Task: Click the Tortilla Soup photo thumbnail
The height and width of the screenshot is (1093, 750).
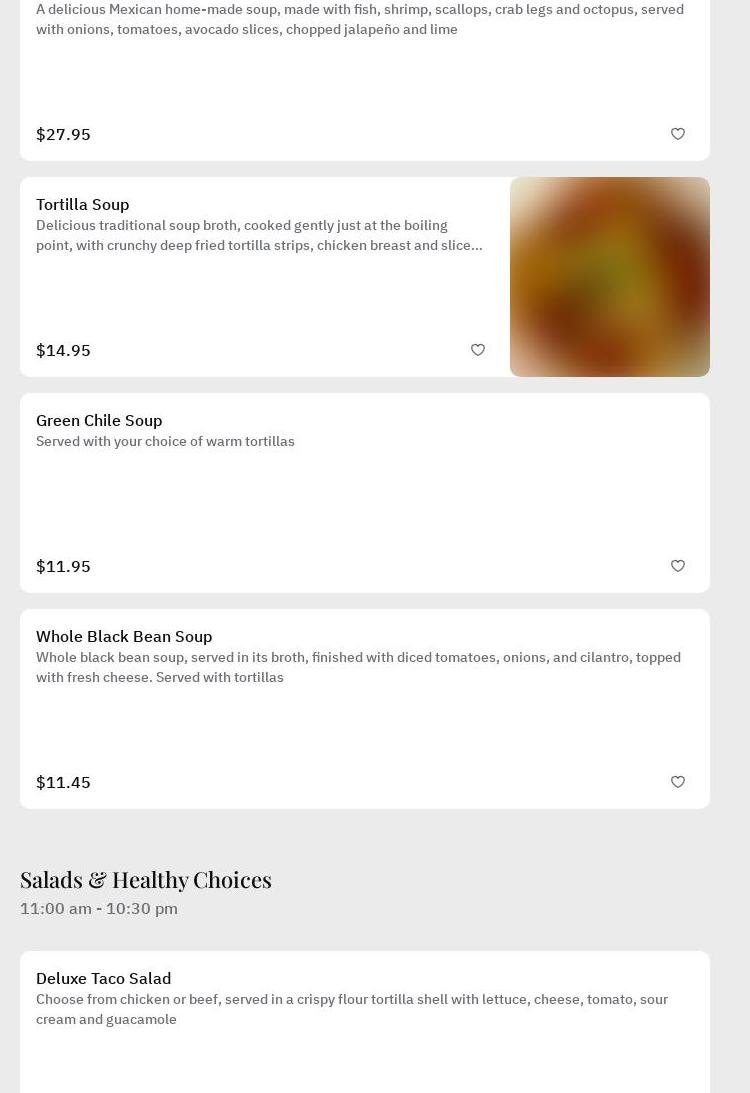Action: (610, 277)
